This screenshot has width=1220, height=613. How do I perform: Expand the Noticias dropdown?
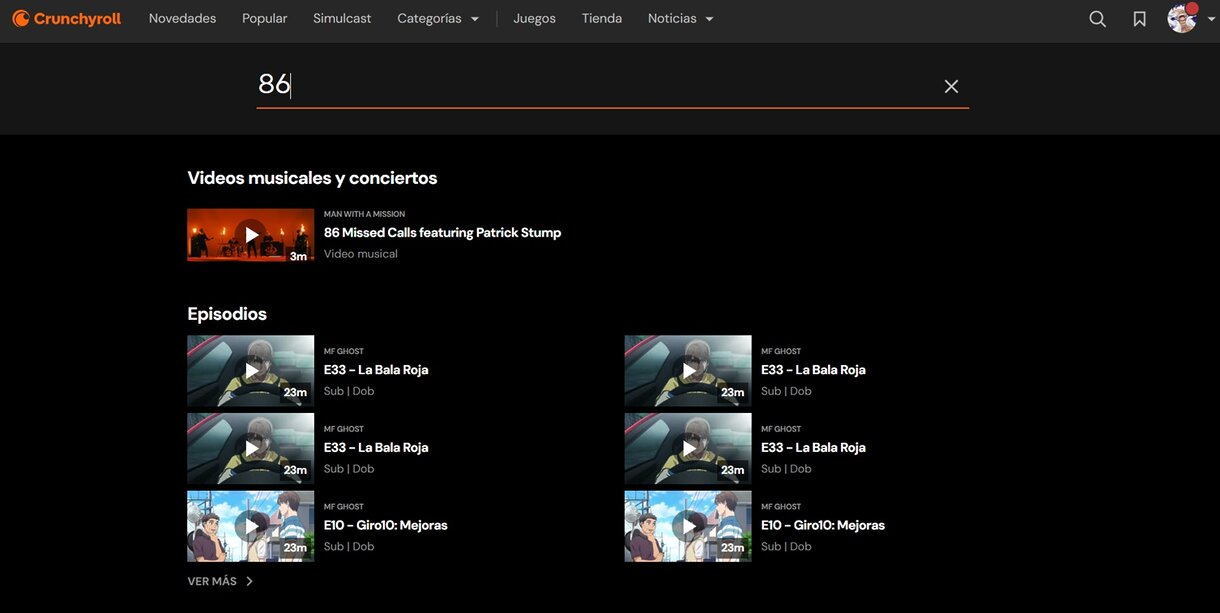tap(681, 19)
